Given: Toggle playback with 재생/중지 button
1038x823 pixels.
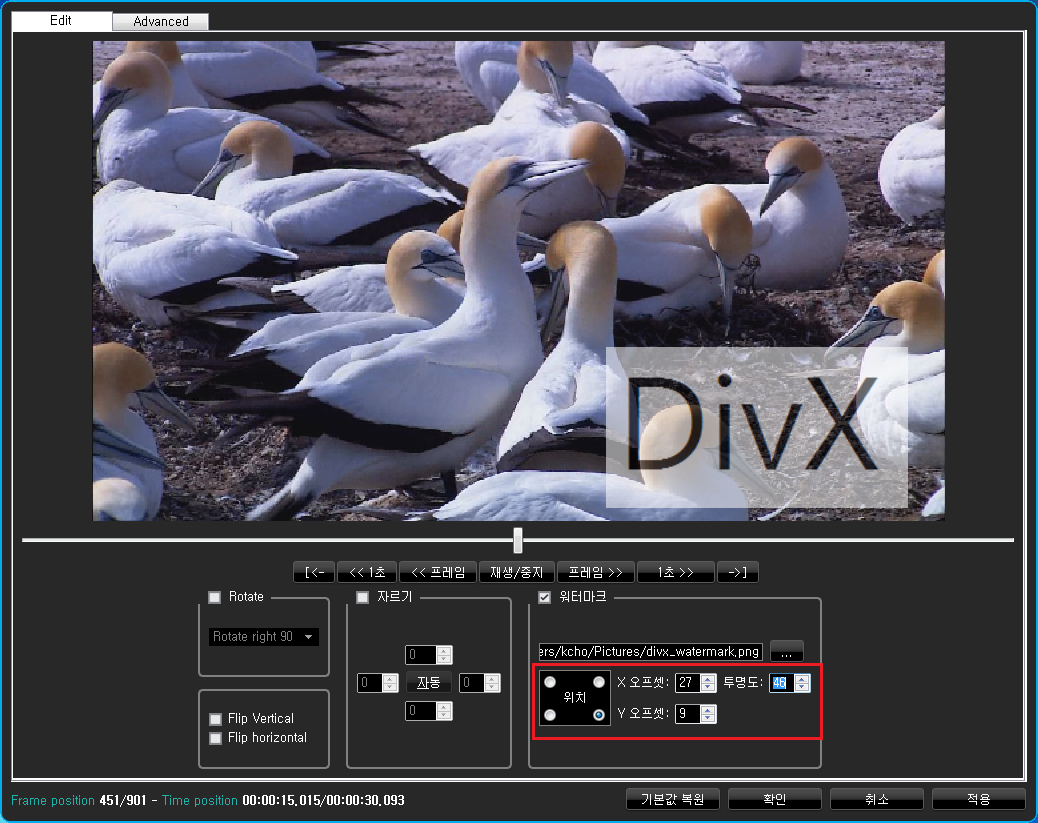Looking at the screenshot, I should [x=516, y=572].
